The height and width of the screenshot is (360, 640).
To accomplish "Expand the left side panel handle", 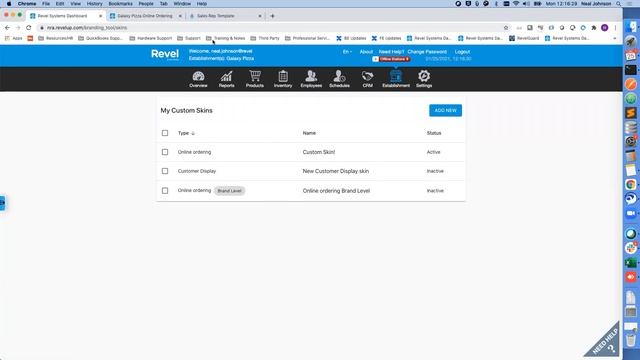I will [x=2, y=203].
